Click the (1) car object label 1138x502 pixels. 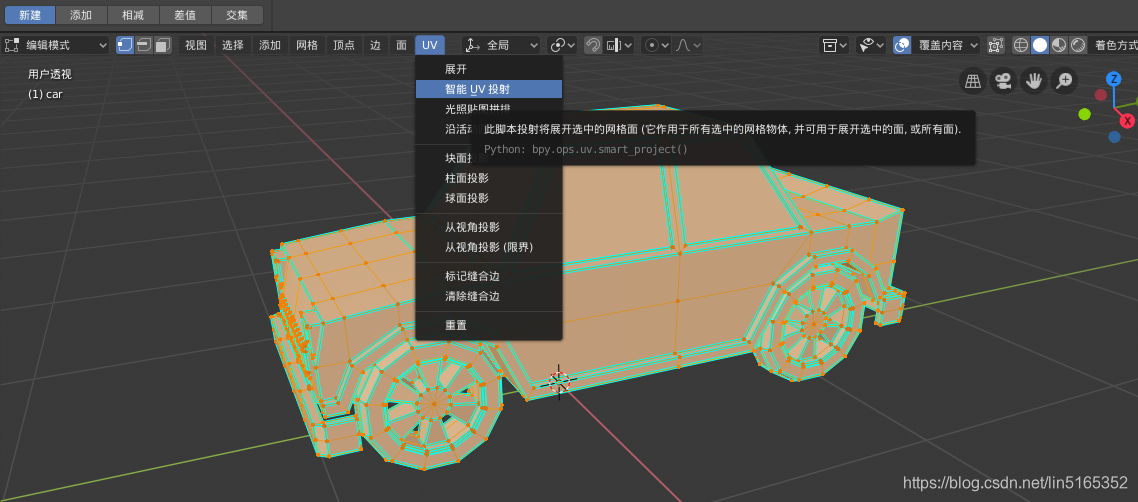45,94
